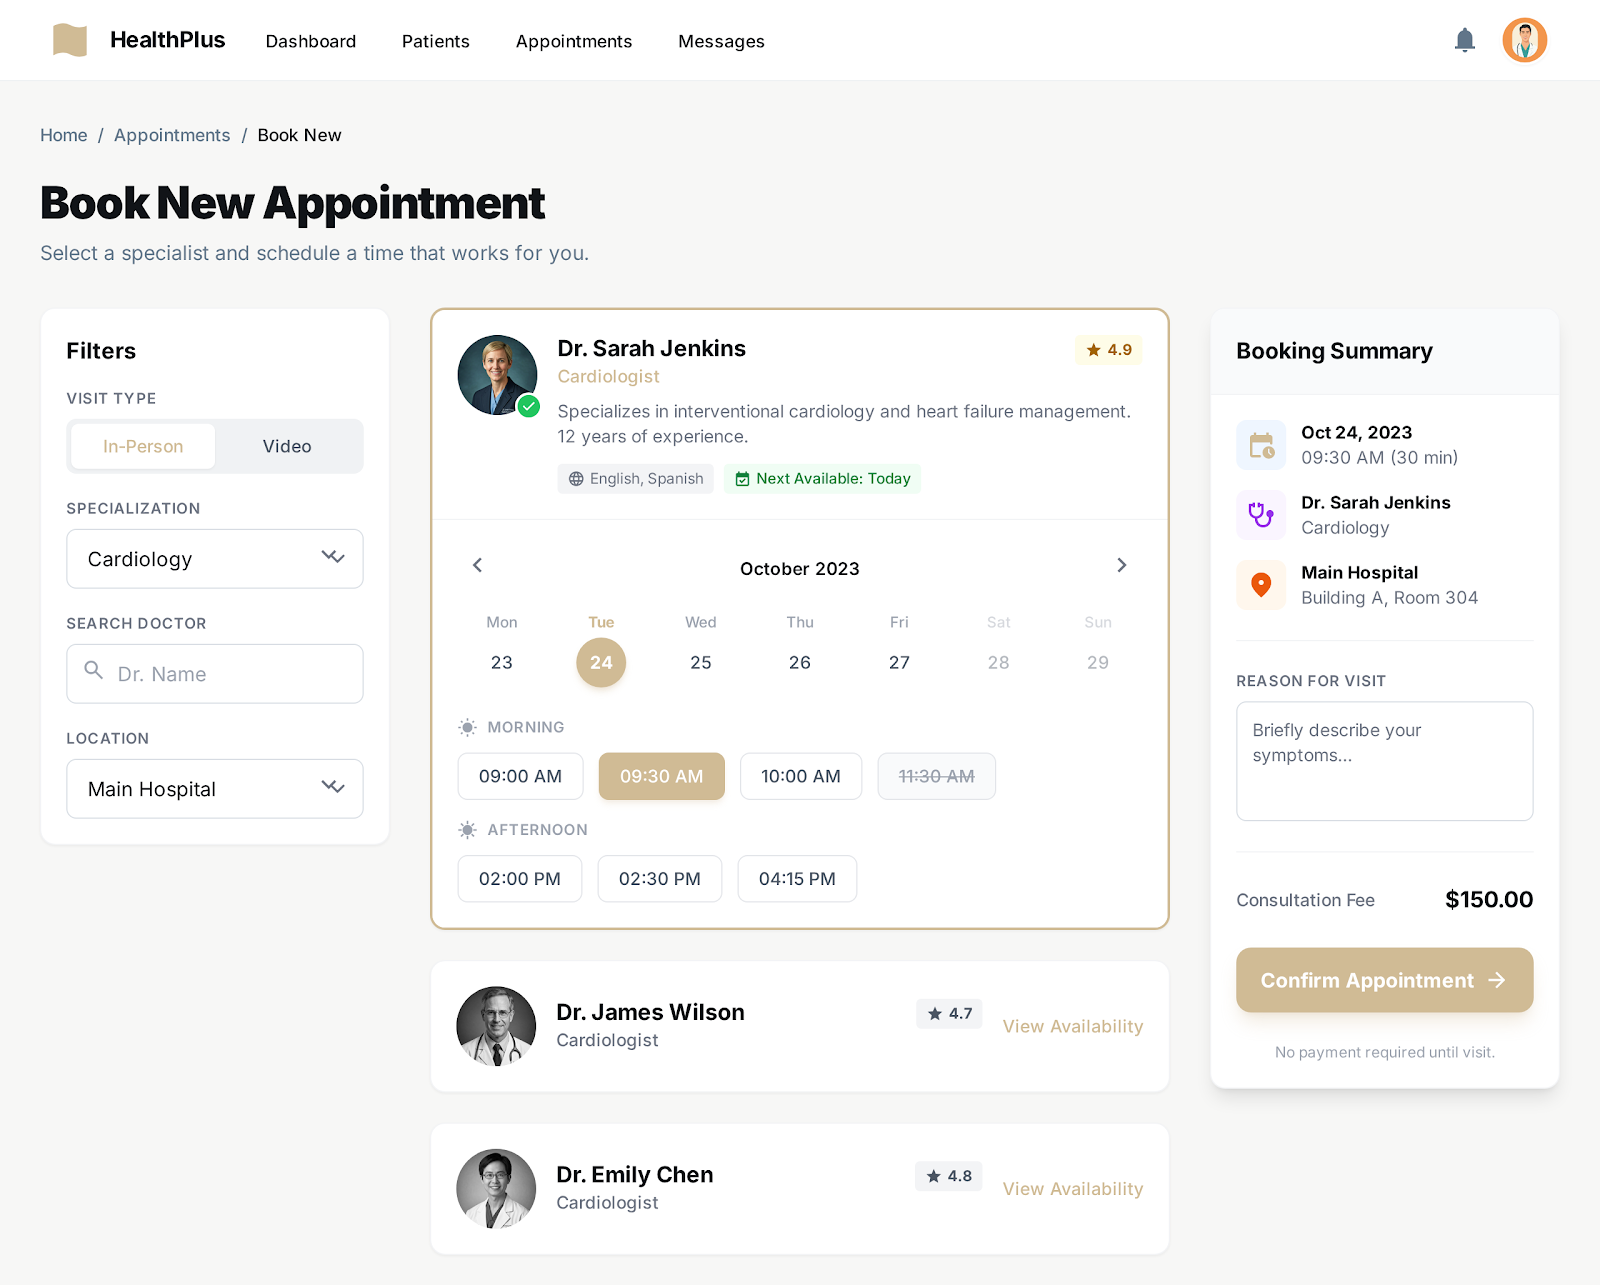Select the In-Person visit type
Image resolution: width=1600 pixels, height=1285 pixels.
pyautogui.click(x=141, y=446)
